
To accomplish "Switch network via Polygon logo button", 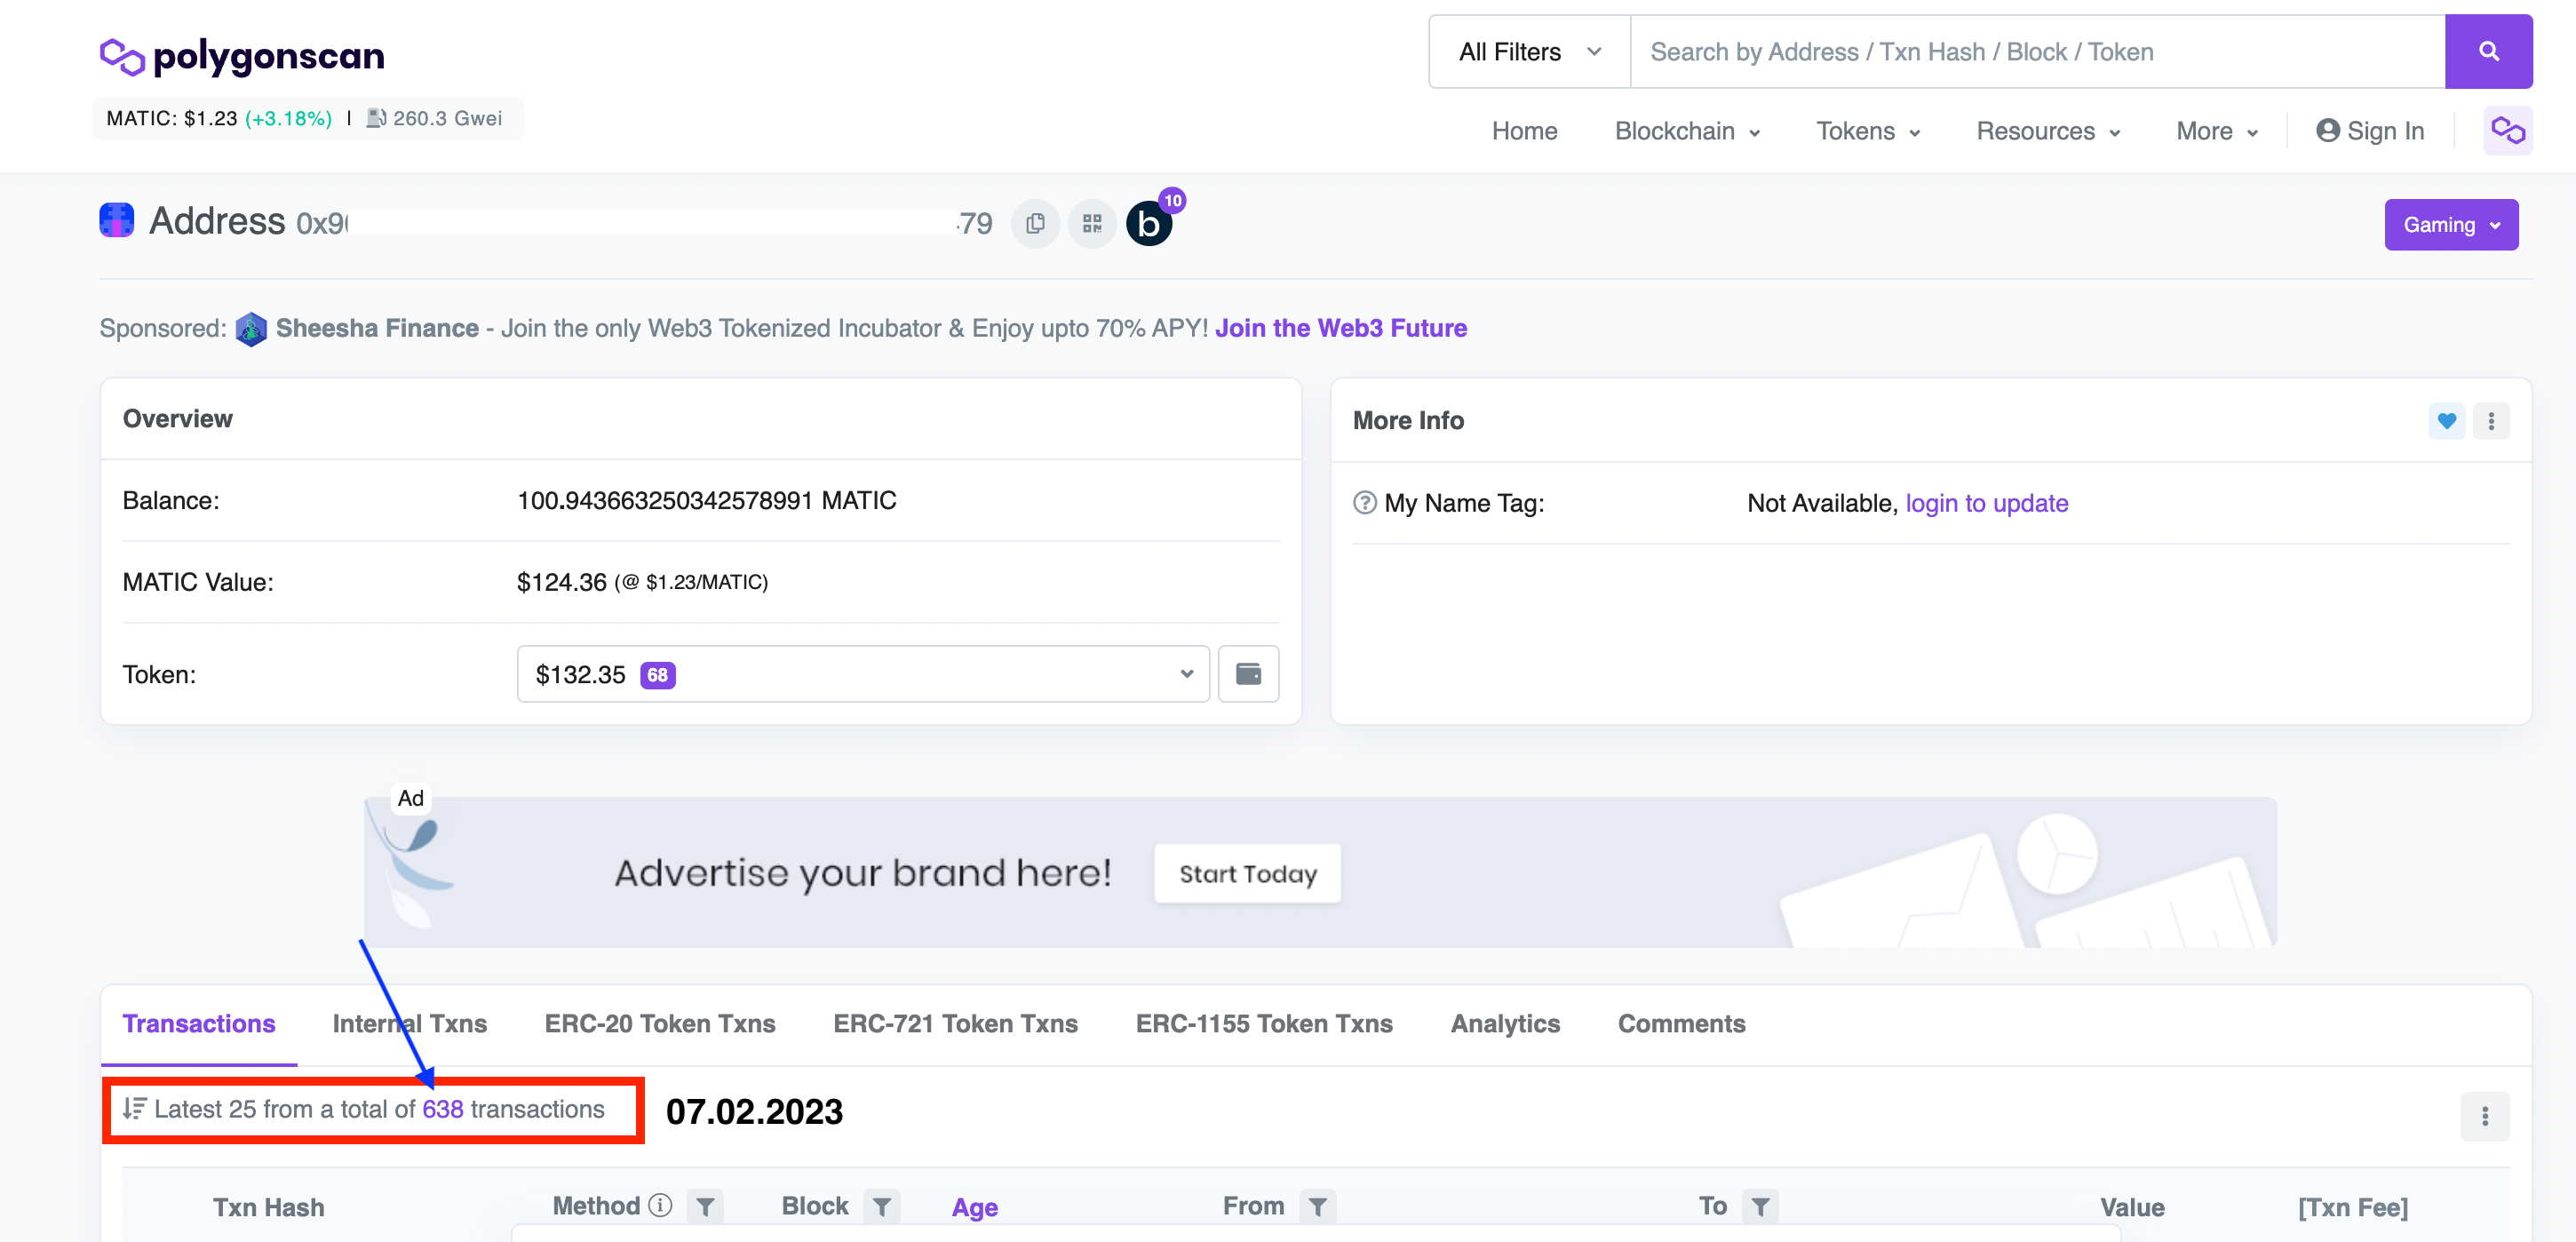I will click(2507, 131).
